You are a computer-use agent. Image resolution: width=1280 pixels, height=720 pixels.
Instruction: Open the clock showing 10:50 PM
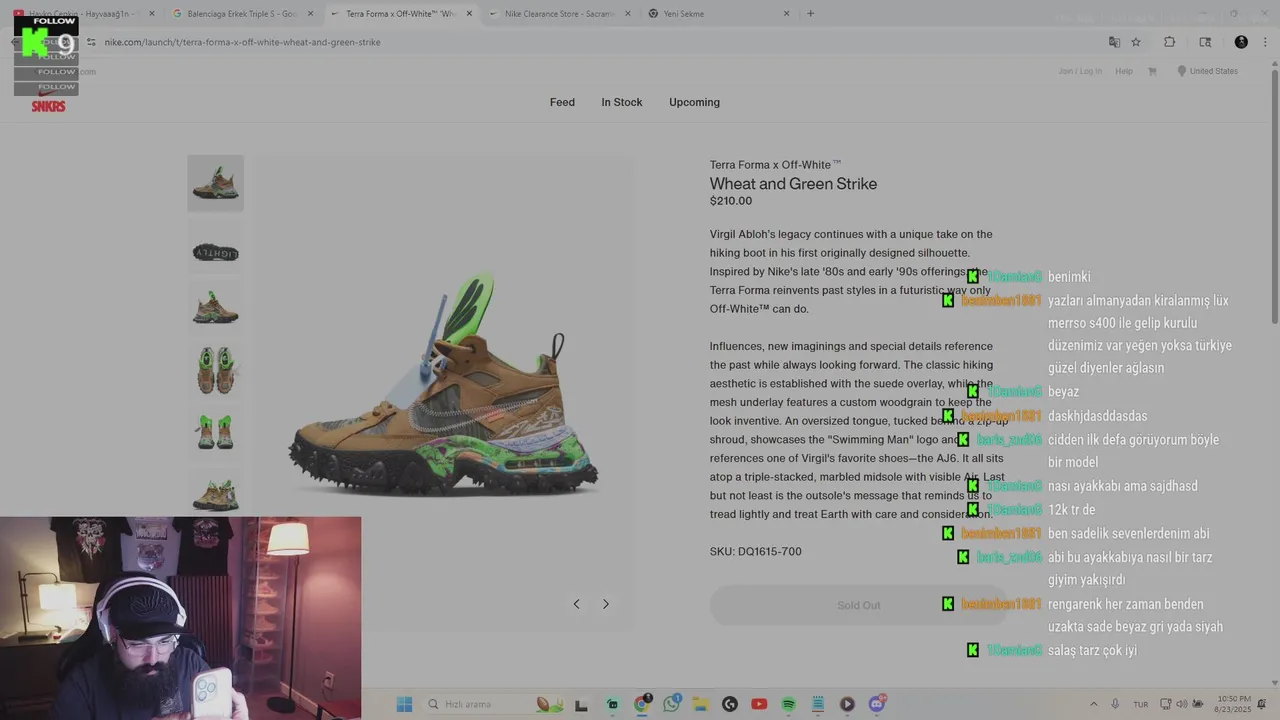click(x=1234, y=704)
